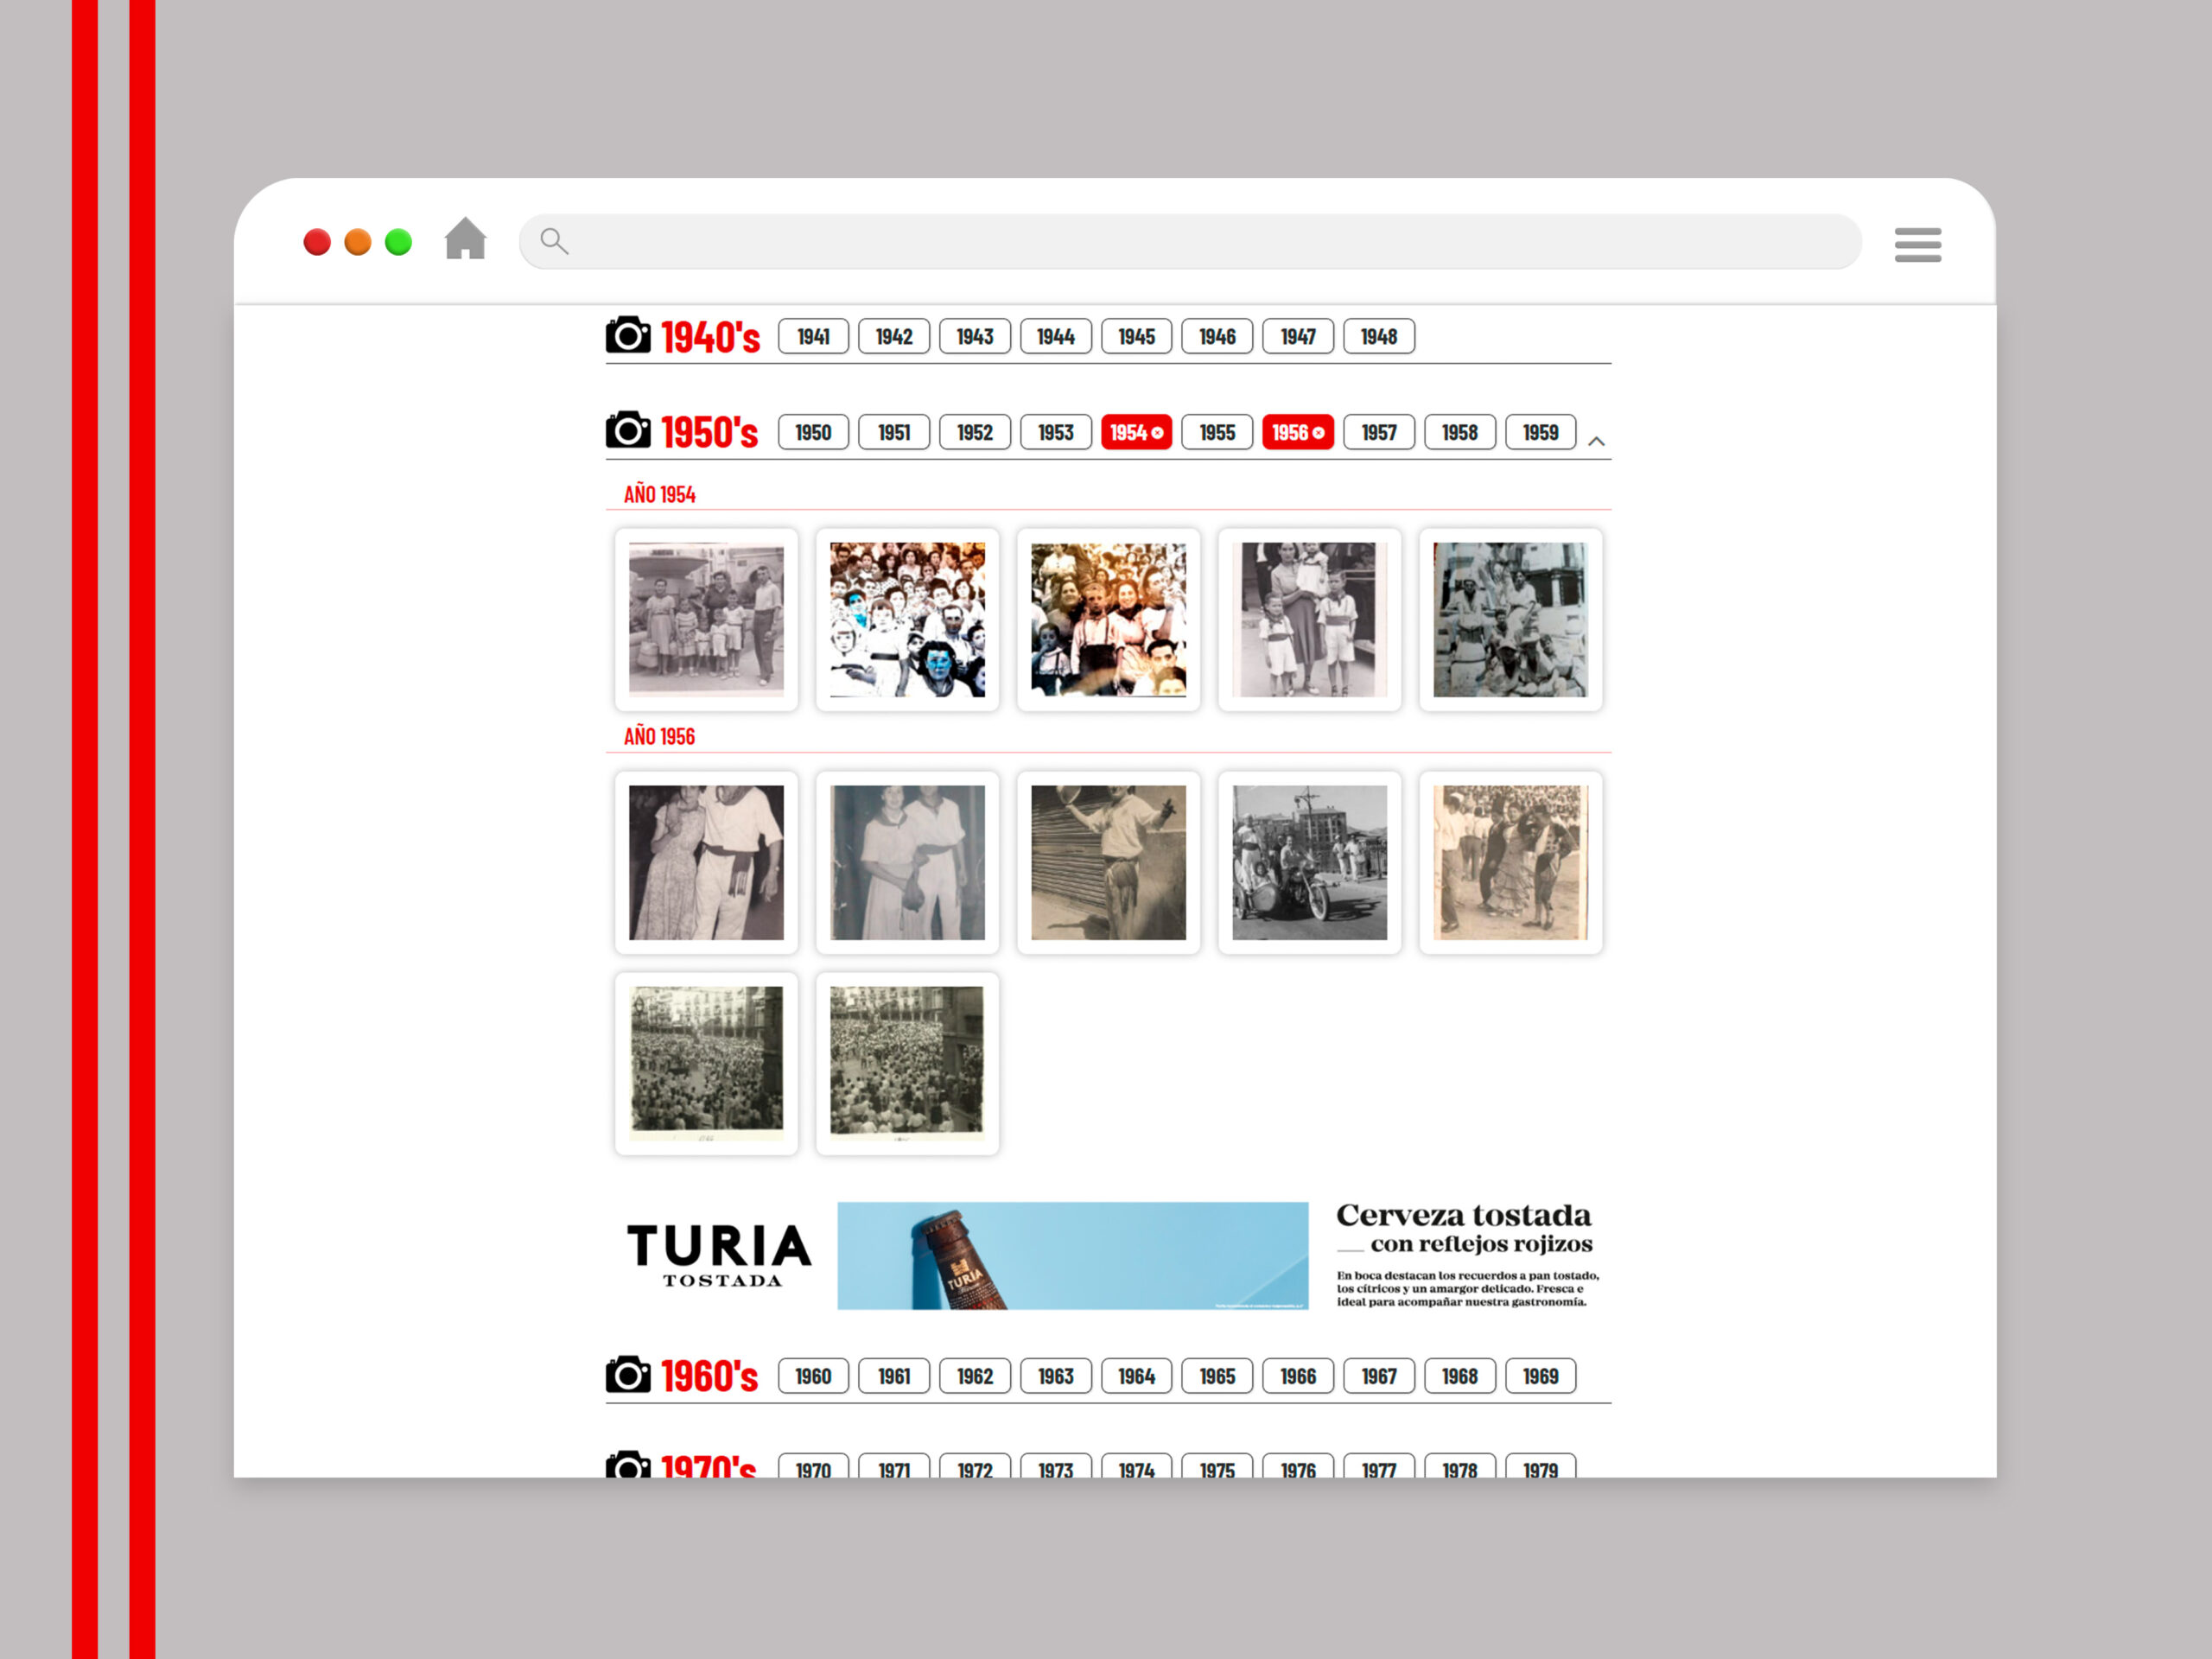
Task: Collapse the 1950's section with the chevron
Action: (1596, 441)
